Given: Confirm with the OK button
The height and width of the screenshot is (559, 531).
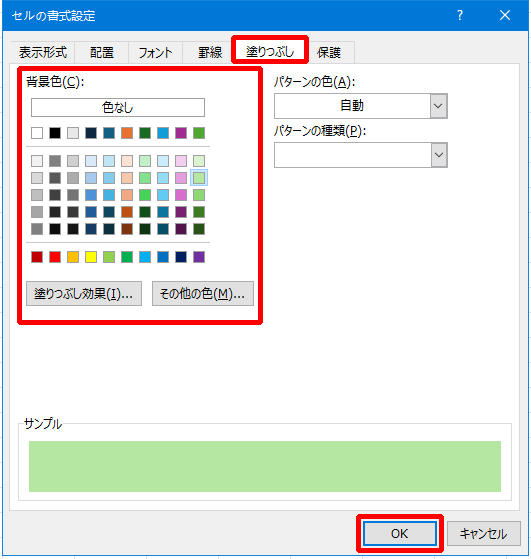Looking at the screenshot, I should 400,533.
